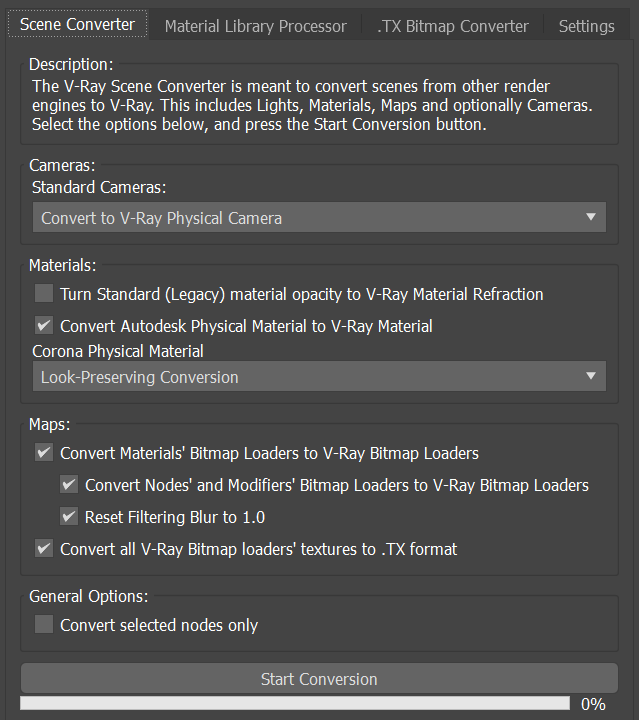Uncheck Reset Filtering Blur to 1.0
The width and height of the screenshot is (639, 720).
pyautogui.click(x=69, y=517)
